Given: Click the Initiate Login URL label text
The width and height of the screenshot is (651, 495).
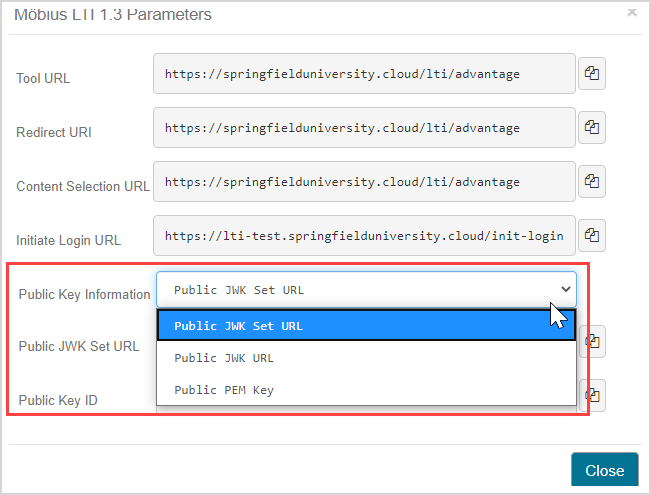Looking at the screenshot, I should [x=68, y=240].
